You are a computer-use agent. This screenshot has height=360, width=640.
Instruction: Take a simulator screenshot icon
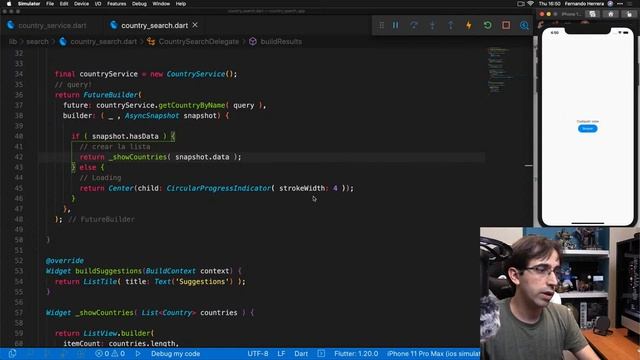click(592, 14)
